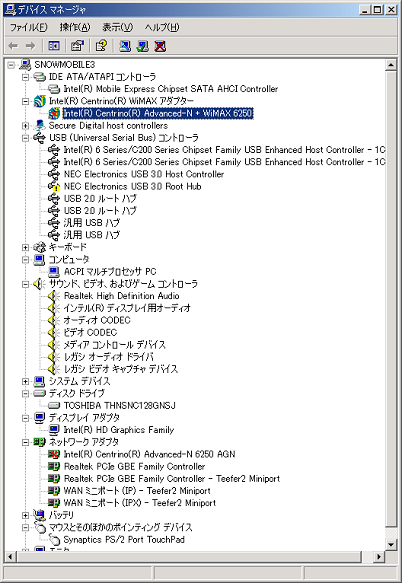Click the vertical scrollbar down arrow

pos(390,545)
